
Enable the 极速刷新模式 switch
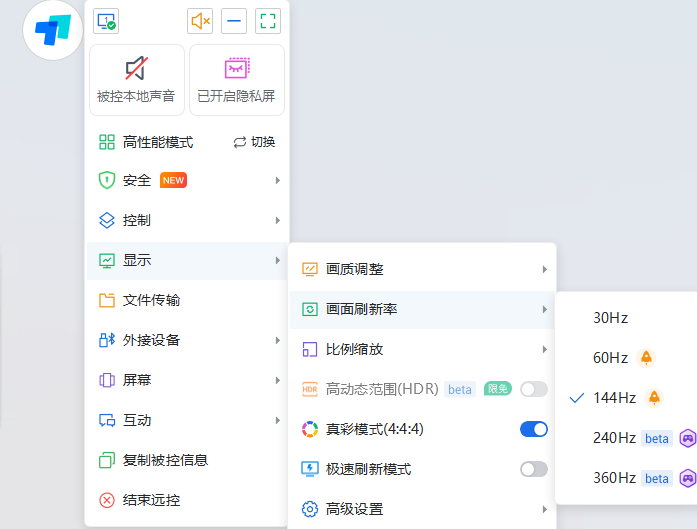click(534, 469)
